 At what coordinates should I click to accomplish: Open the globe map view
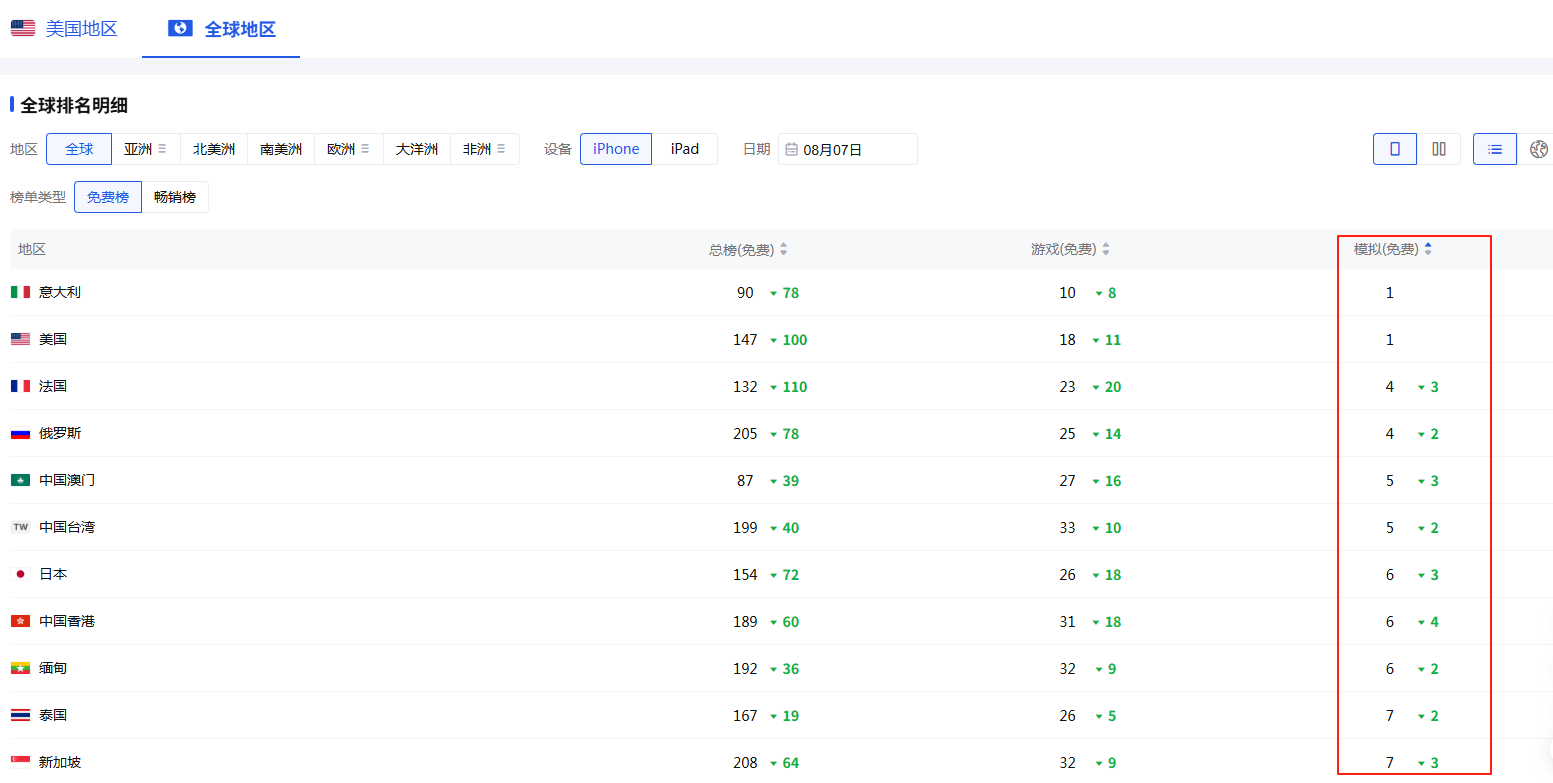coord(1539,149)
